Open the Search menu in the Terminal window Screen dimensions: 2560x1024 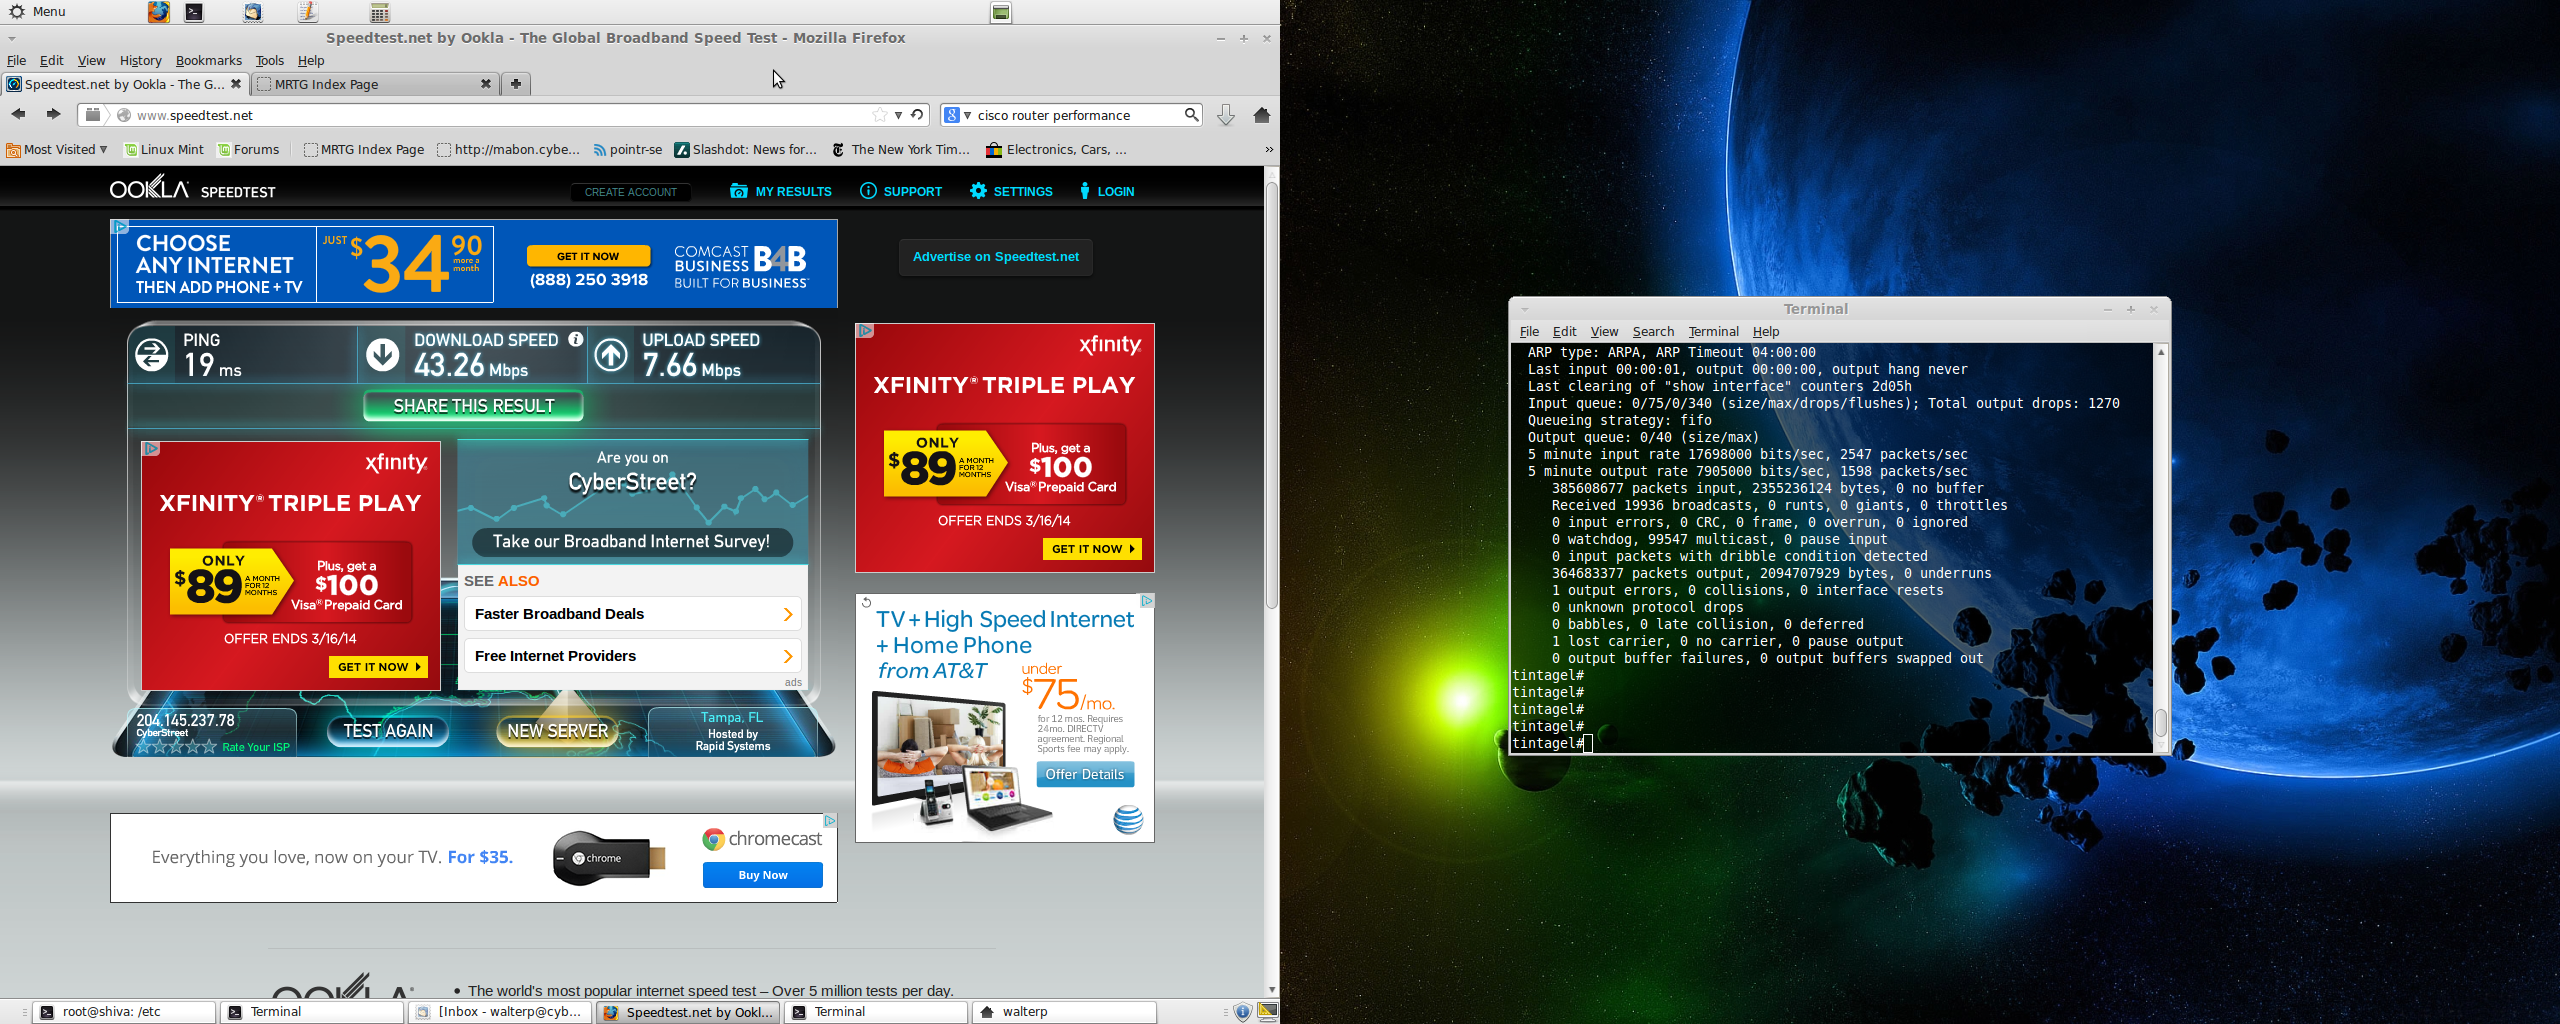tap(1652, 331)
